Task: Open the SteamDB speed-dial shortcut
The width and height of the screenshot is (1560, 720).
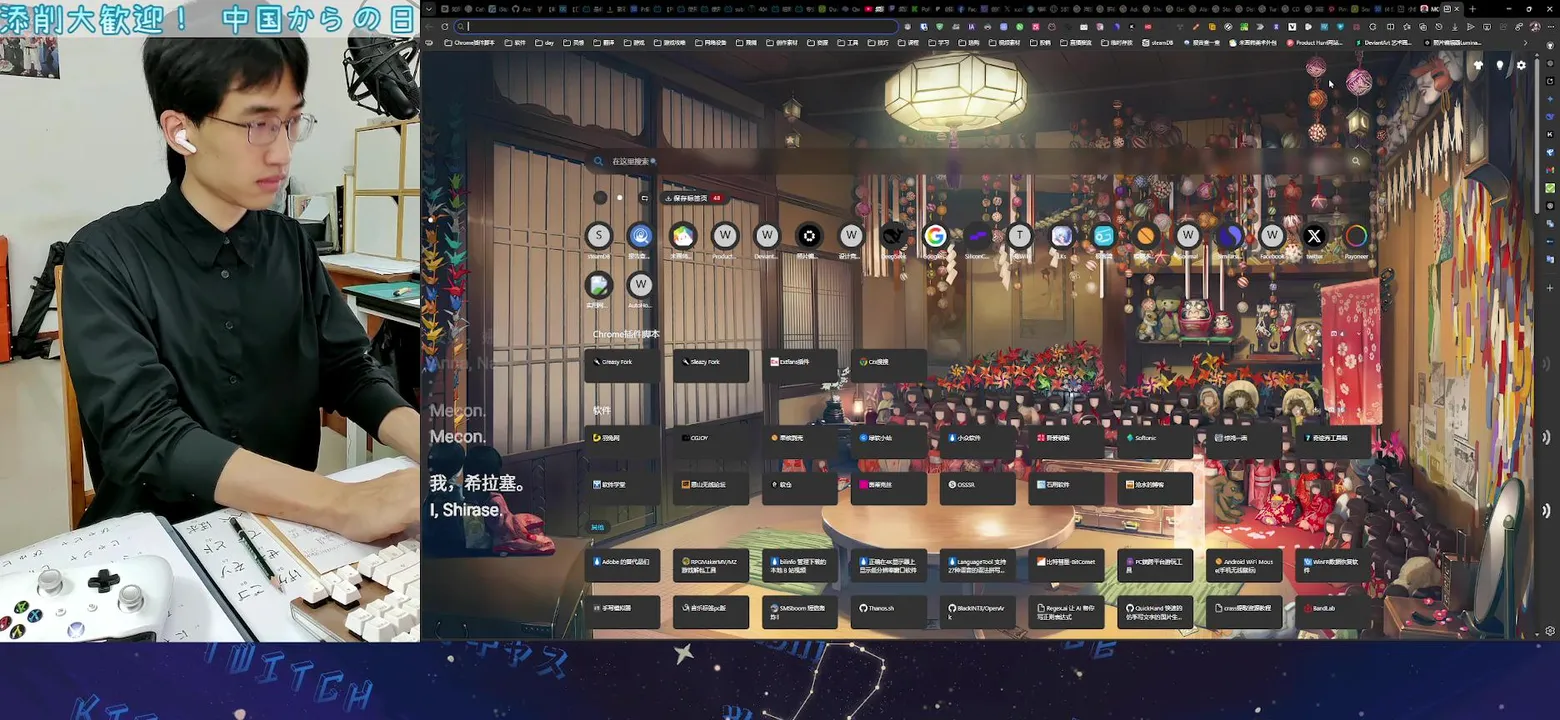Action: [598, 236]
